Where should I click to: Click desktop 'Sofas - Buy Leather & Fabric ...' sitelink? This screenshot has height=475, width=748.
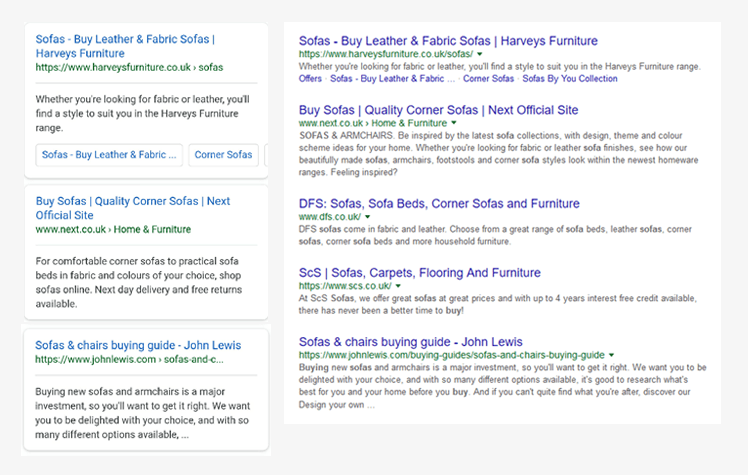click(393, 79)
